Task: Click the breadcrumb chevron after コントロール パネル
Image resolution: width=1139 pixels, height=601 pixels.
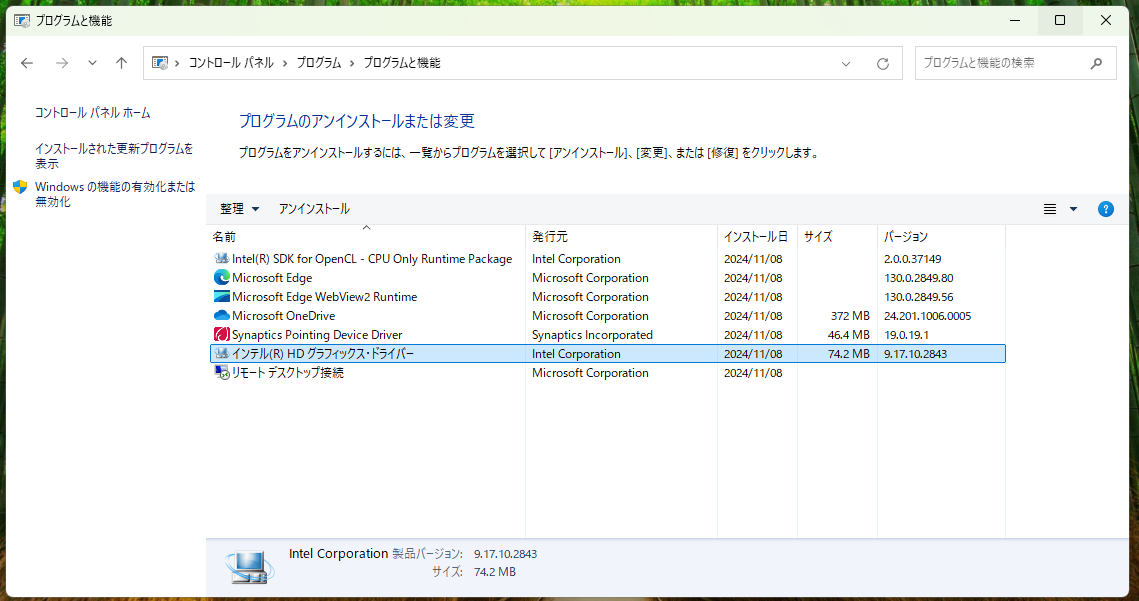Action: point(285,63)
